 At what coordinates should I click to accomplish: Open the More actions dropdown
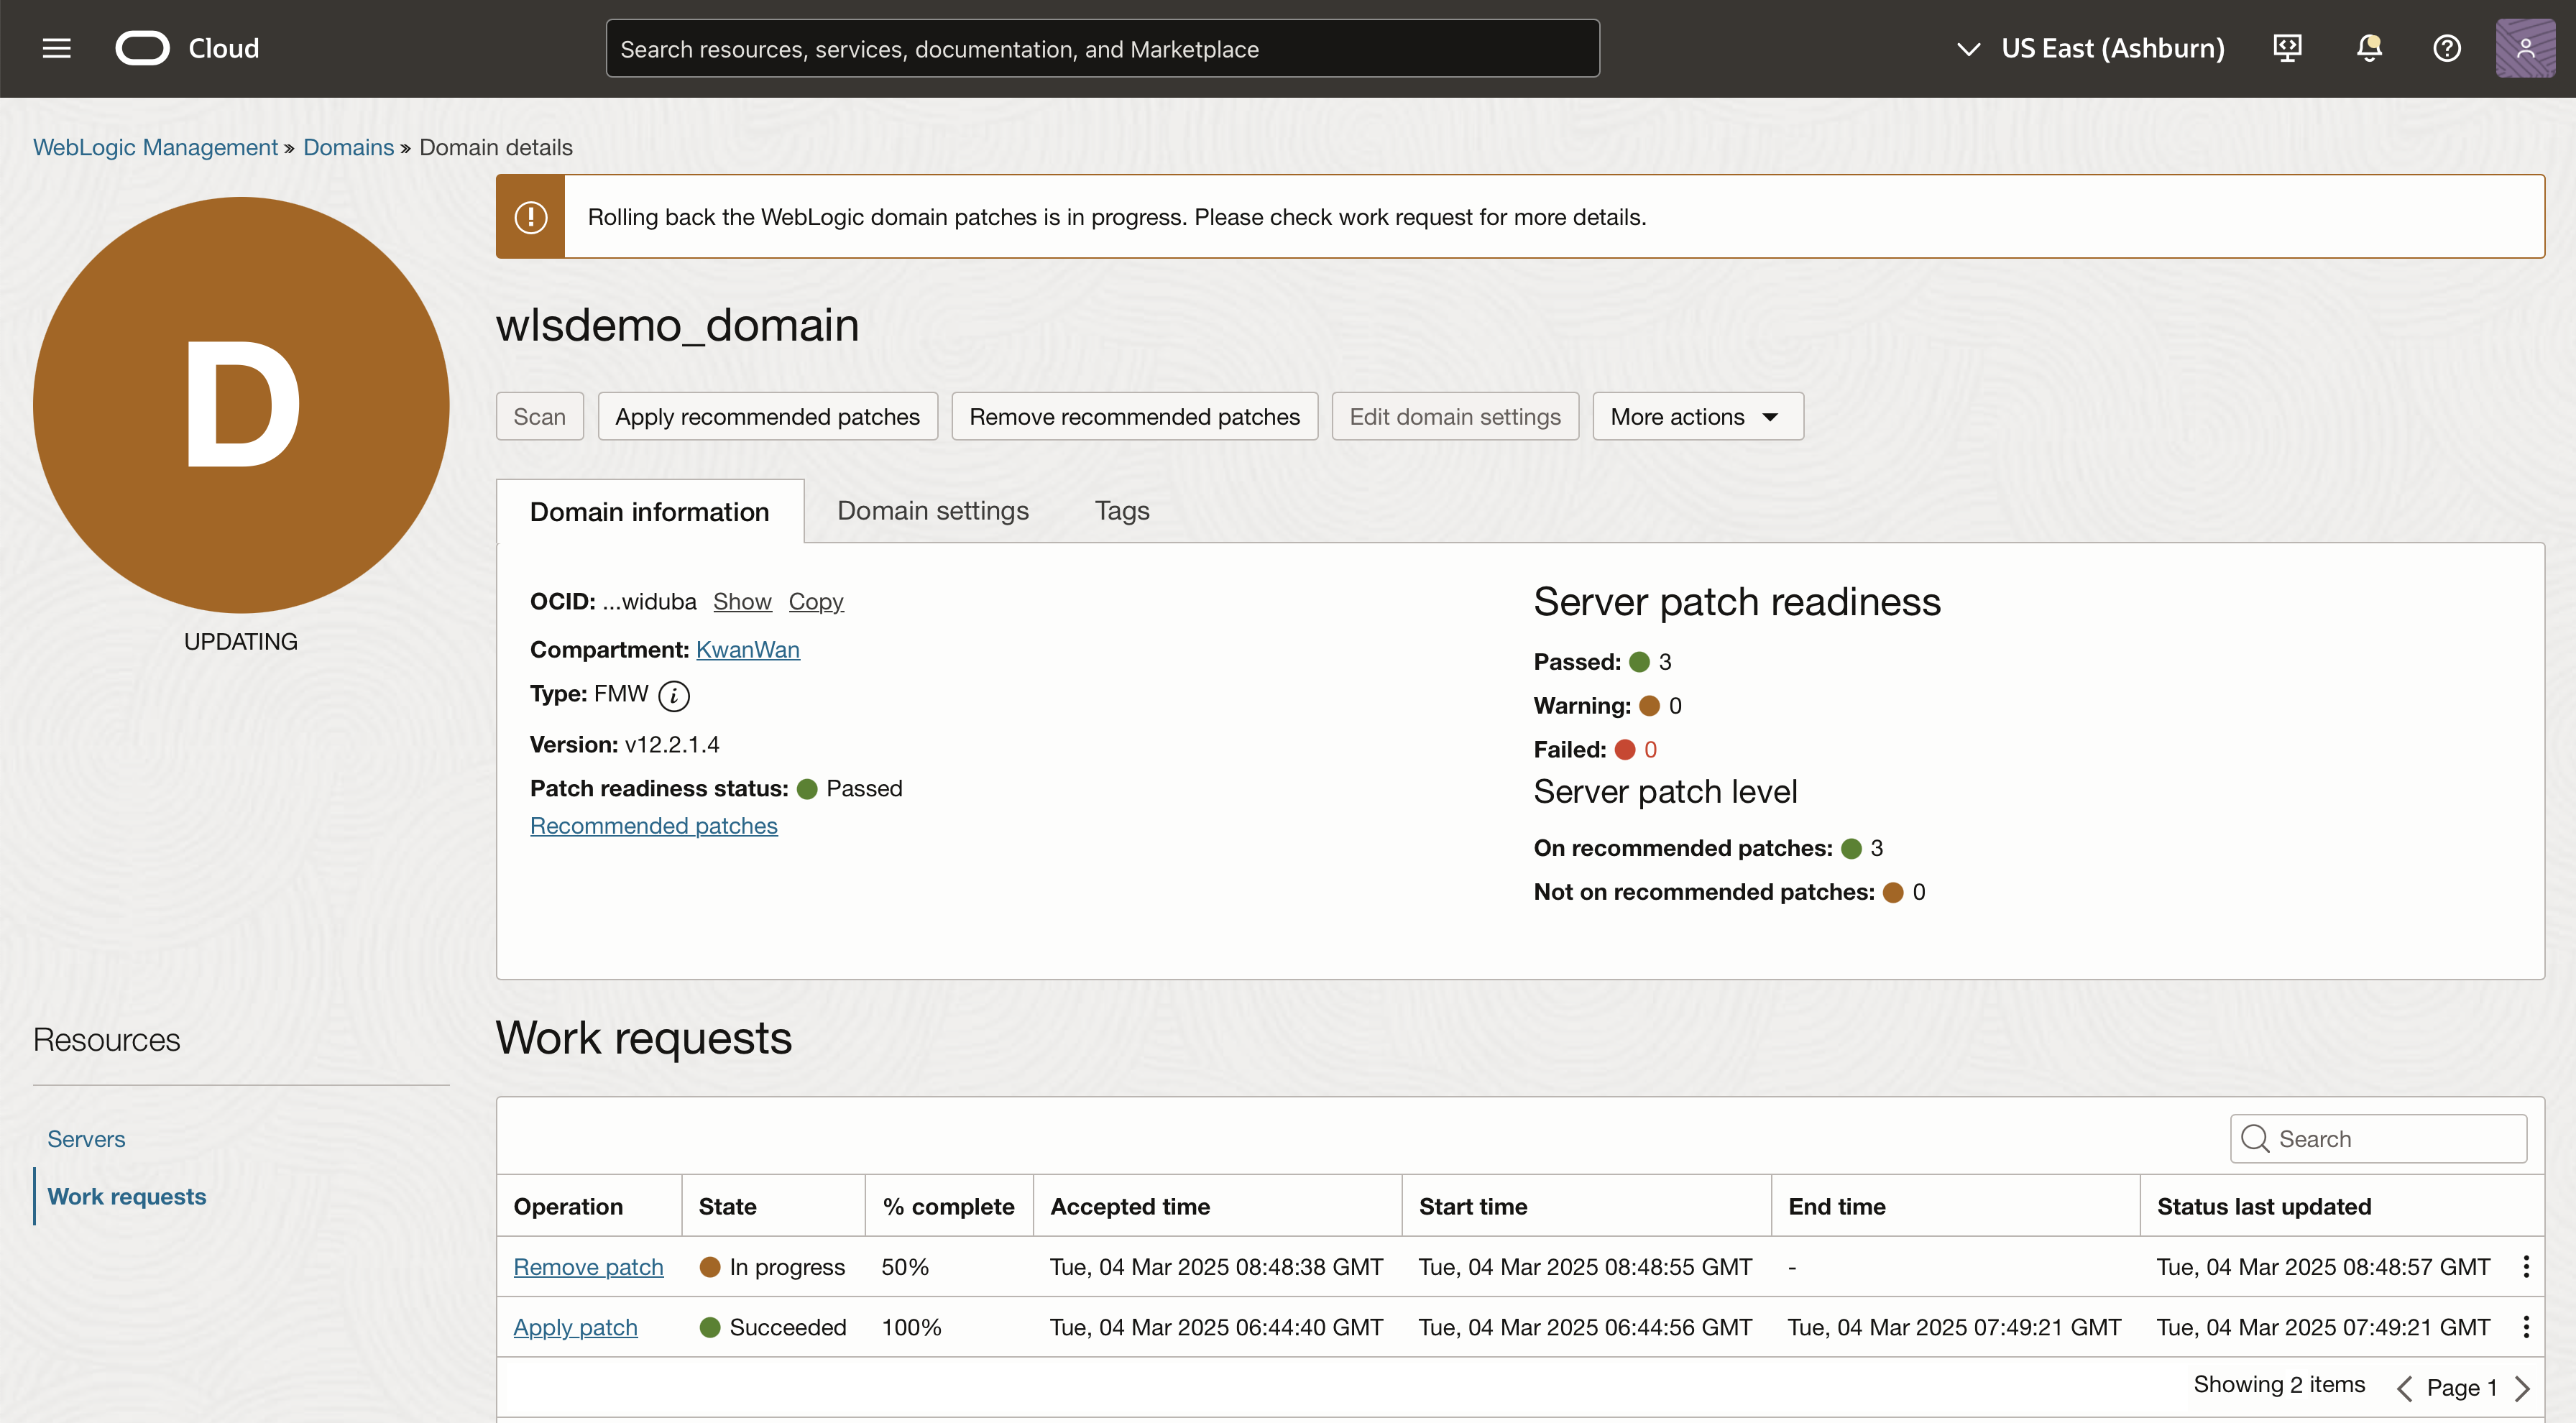[1697, 416]
